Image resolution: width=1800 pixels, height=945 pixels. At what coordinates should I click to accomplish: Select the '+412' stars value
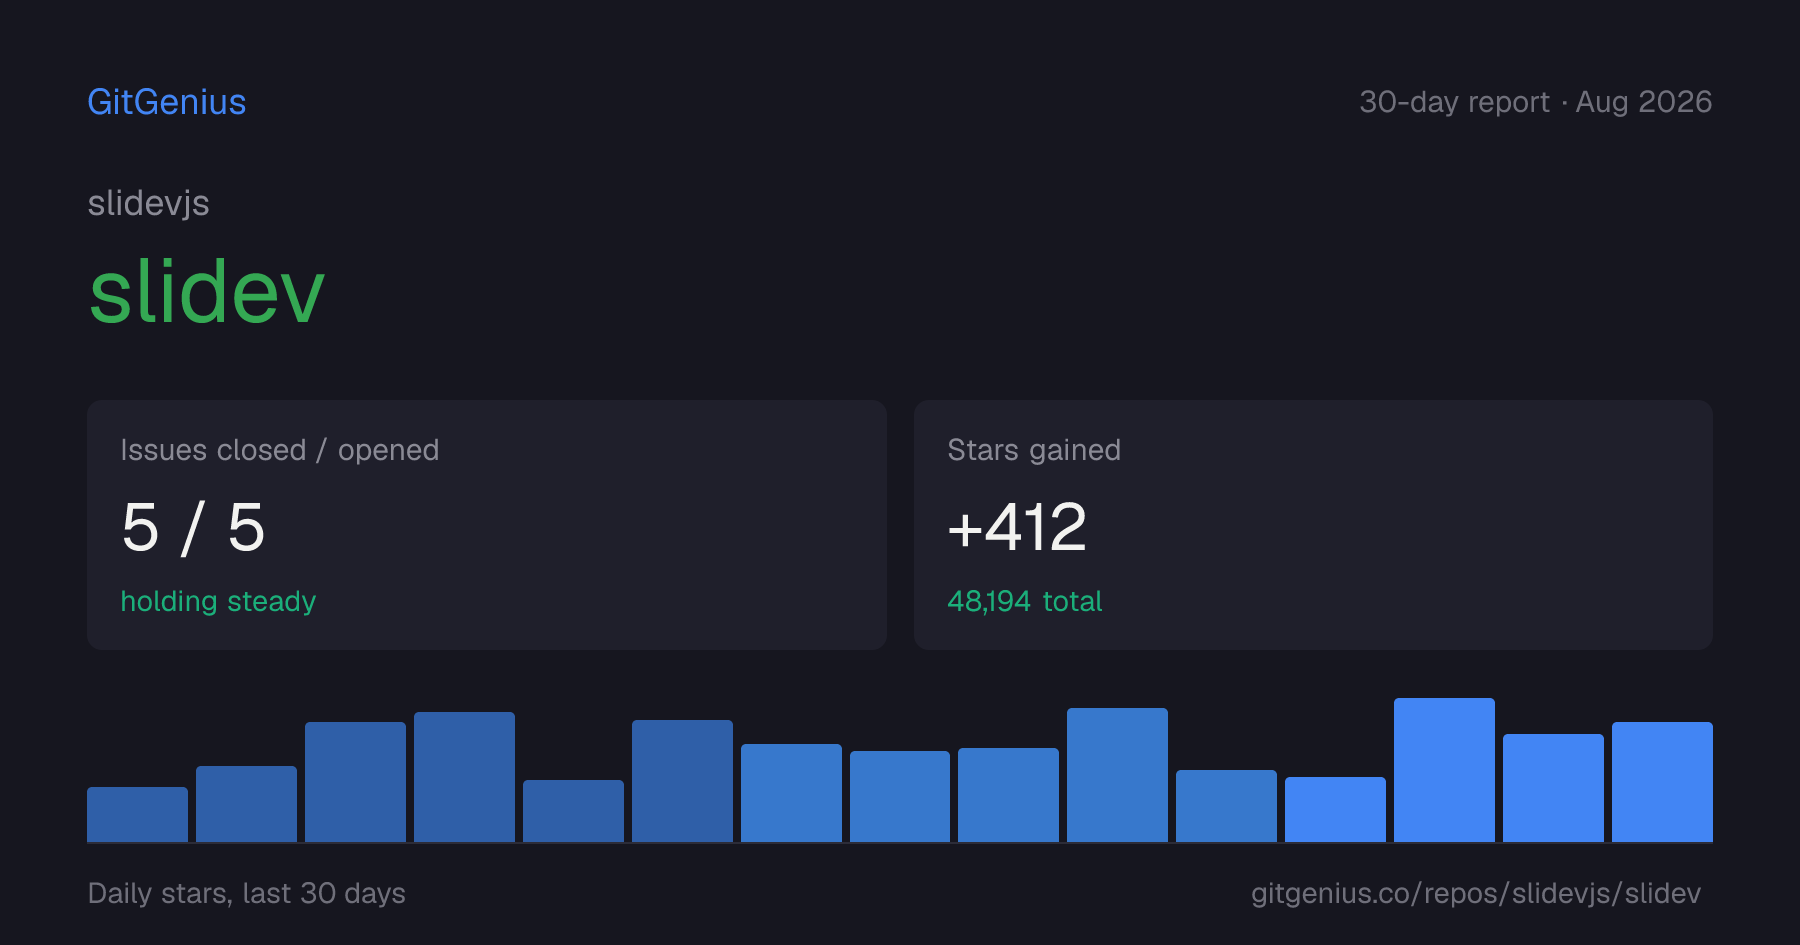1017,527
